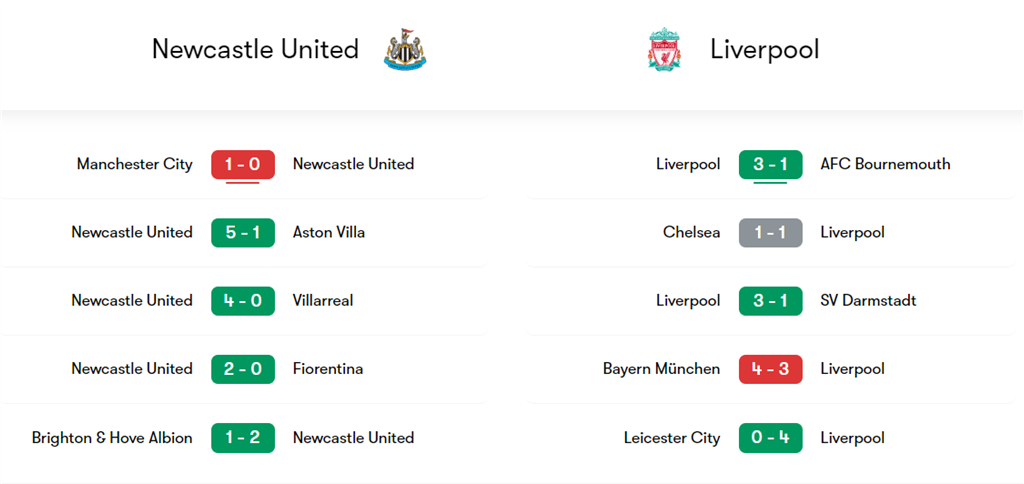This screenshot has width=1024, height=484.
Task: Open the Bayern München team link
Action: [x=661, y=369]
